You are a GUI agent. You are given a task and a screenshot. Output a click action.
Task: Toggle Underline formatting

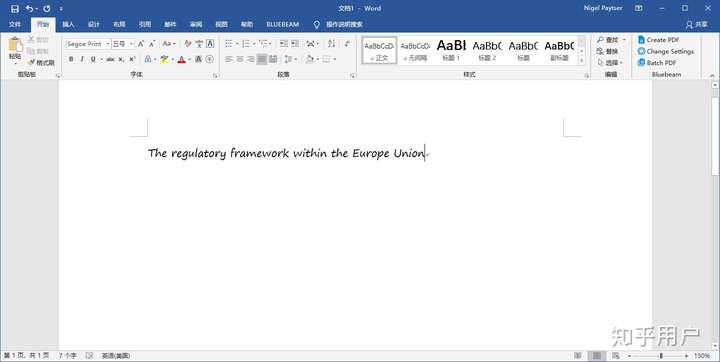pos(93,59)
